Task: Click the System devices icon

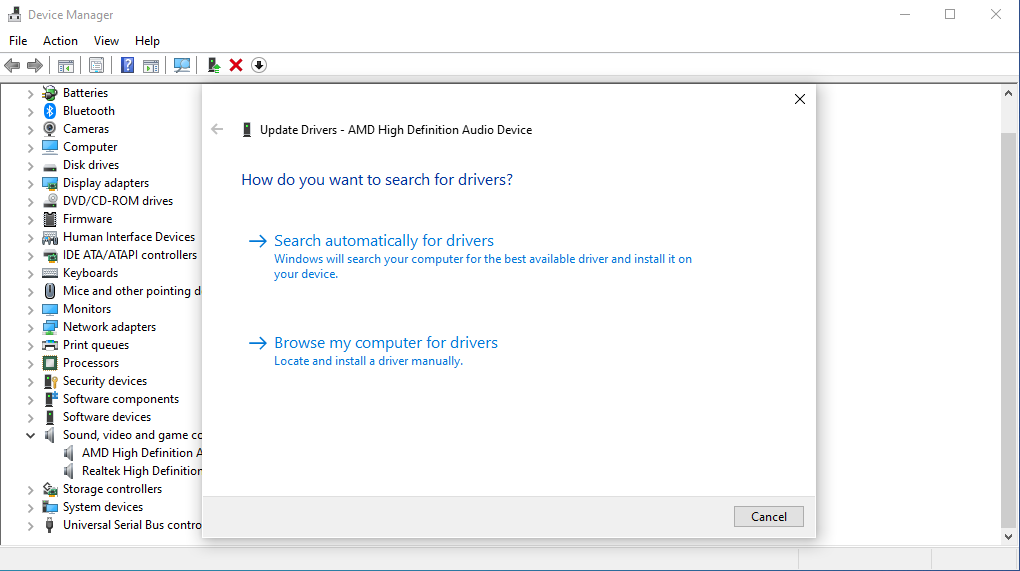Action: pyautogui.click(x=49, y=507)
